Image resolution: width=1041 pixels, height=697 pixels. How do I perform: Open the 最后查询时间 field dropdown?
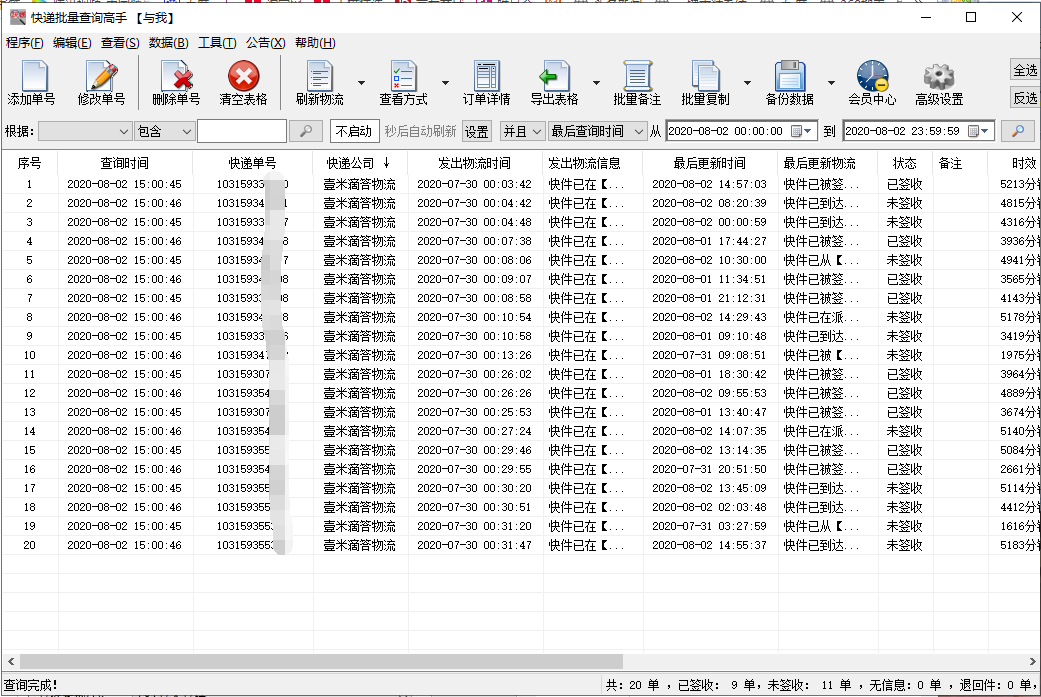point(598,131)
